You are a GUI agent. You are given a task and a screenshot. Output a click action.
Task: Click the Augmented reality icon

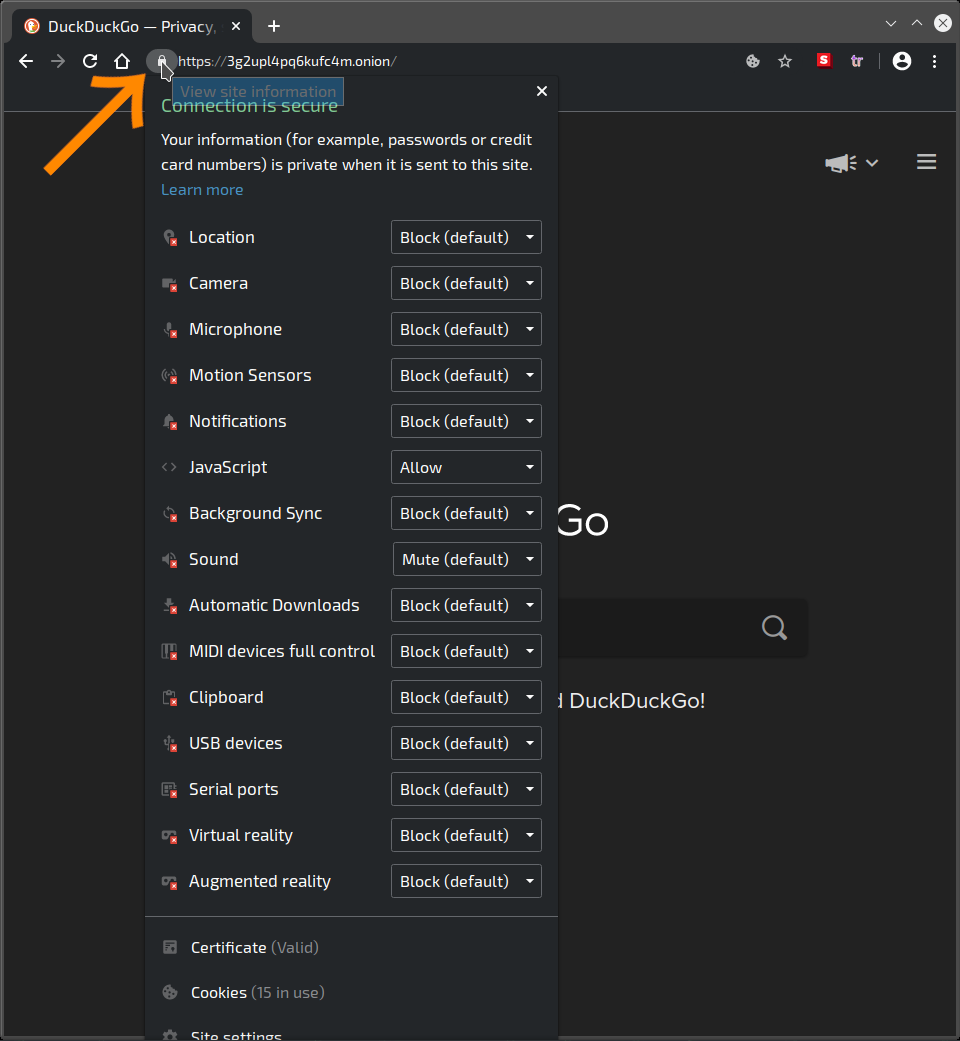[170, 882]
